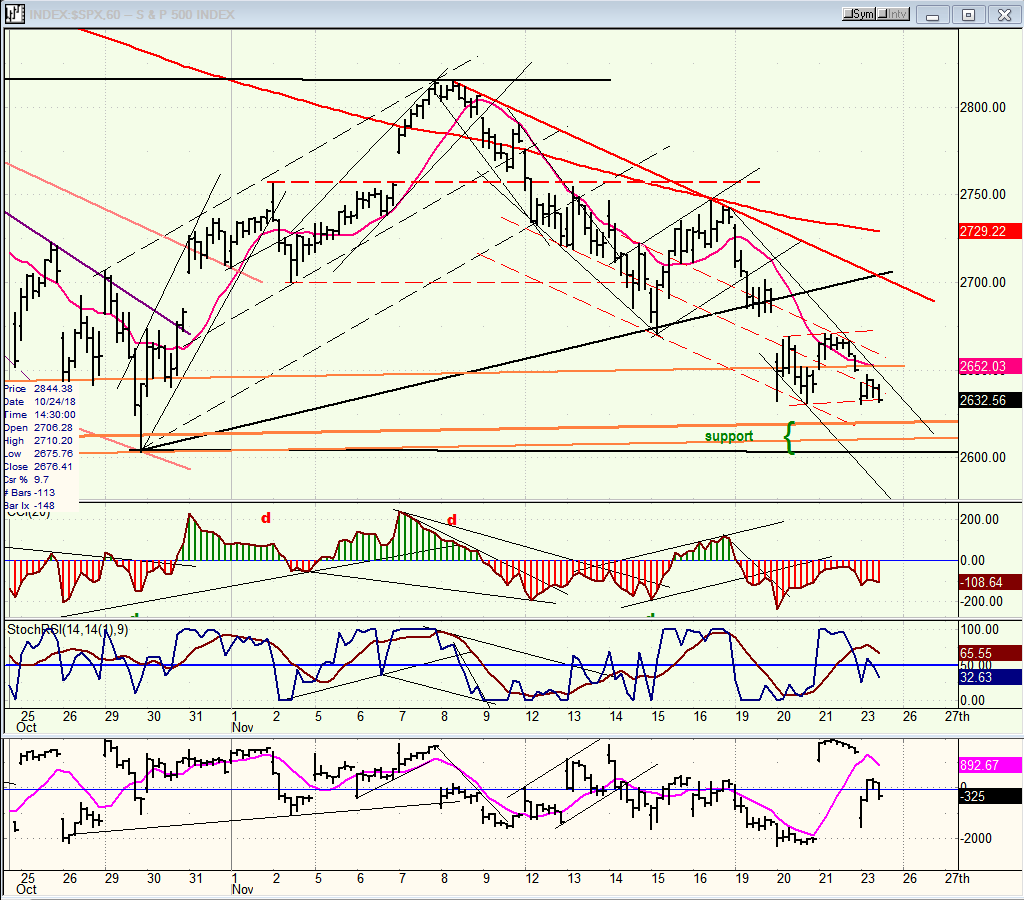
Task: Click the 2600.00 price axis label
Action: (x=982, y=457)
